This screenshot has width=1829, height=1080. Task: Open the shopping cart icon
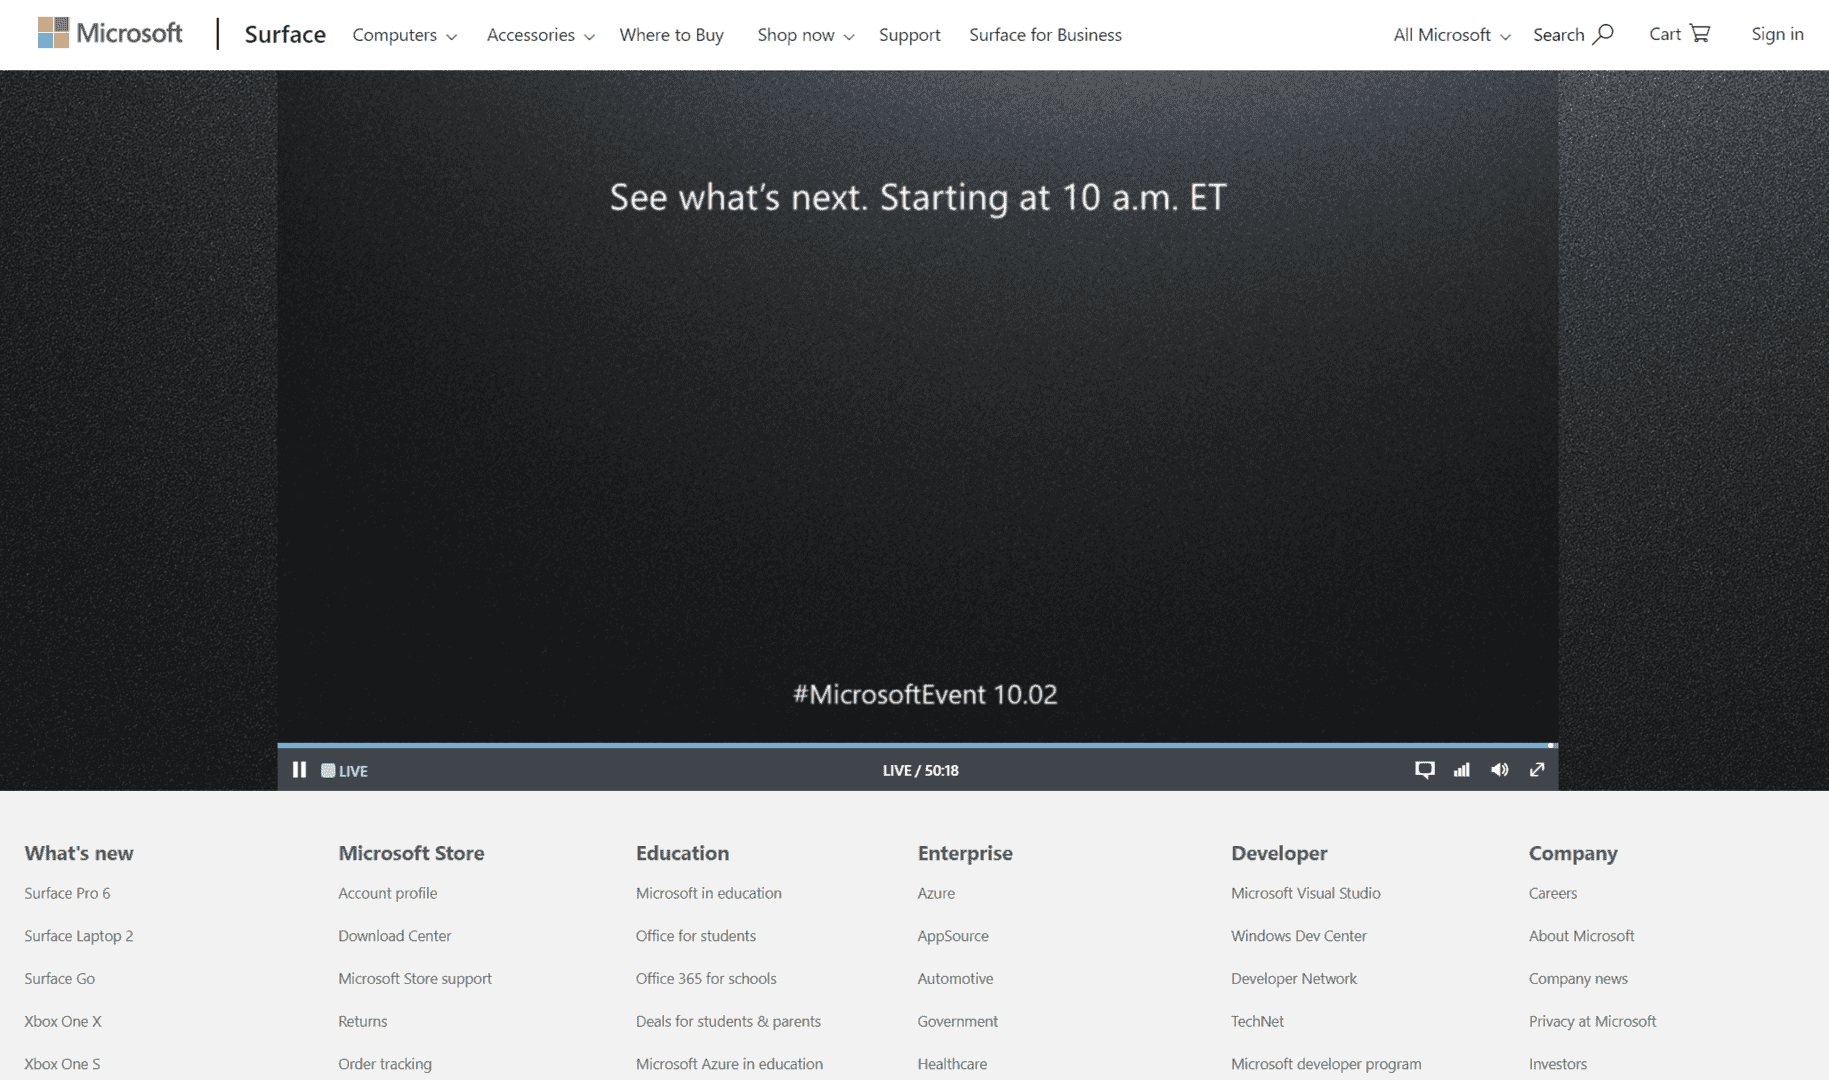click(x=1700, y=34)
